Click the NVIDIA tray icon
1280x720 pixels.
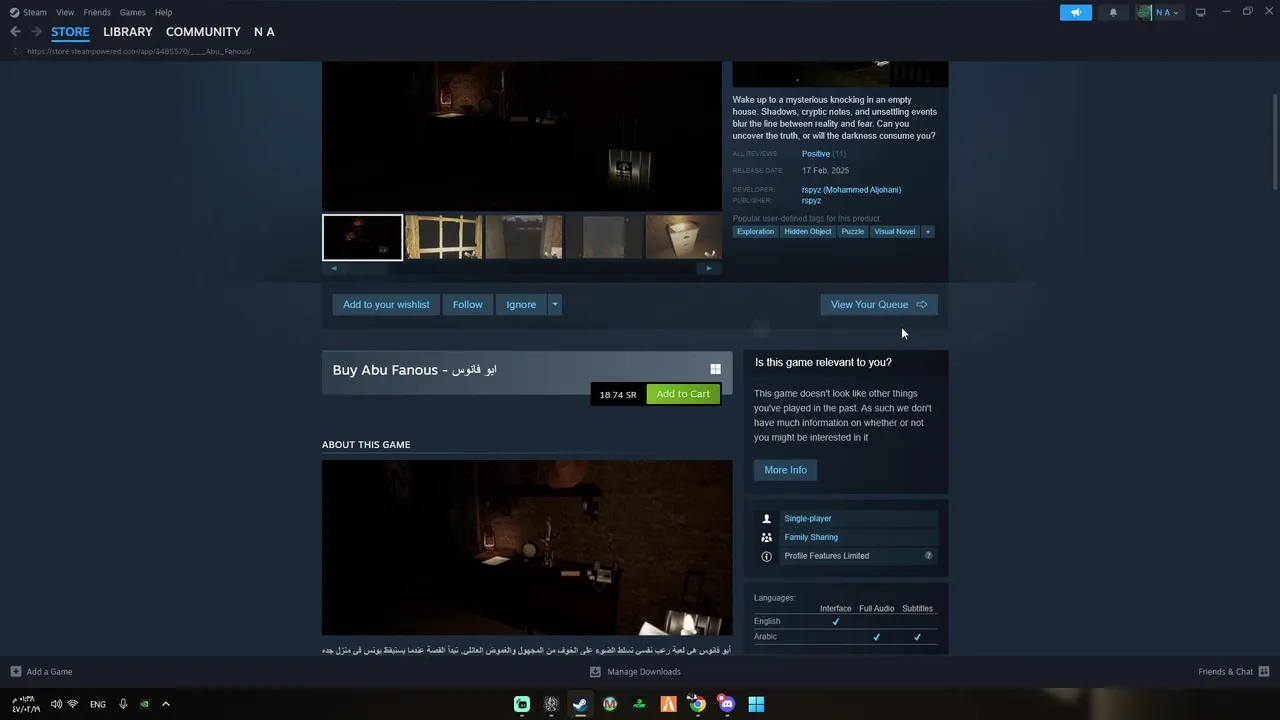(145, 704)
